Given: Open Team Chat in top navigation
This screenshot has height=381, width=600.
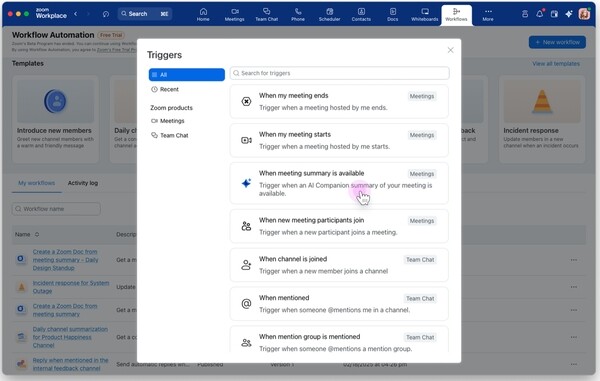Looking at the screenshot, I should (x=267, y=15).
